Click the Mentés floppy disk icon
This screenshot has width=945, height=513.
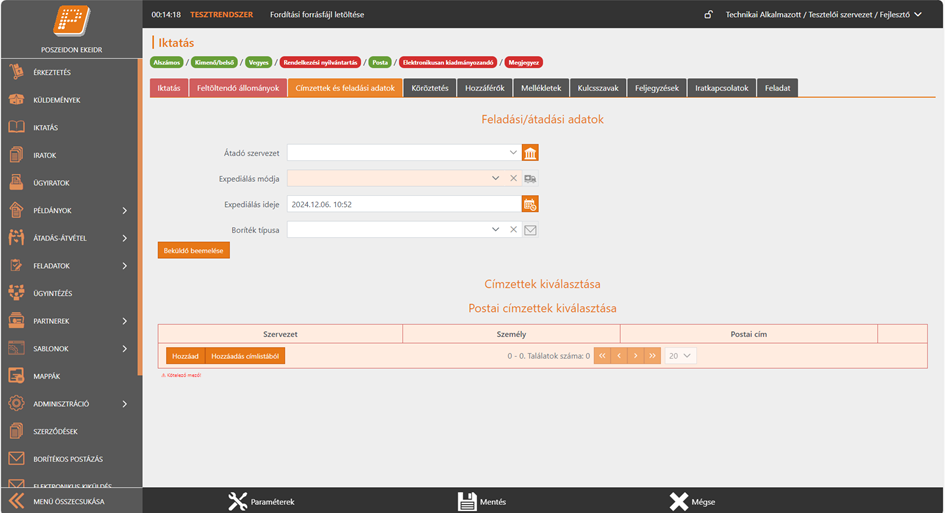coord(467,502)
